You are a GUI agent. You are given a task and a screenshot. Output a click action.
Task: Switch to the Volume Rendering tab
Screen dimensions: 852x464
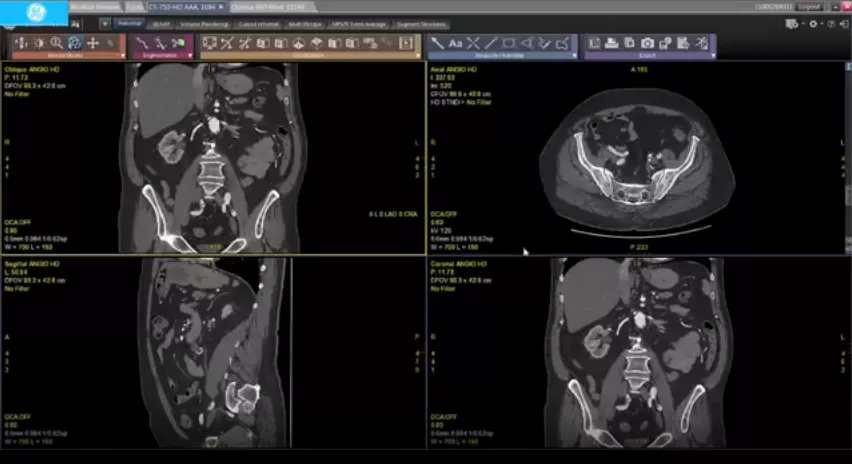(x=204, y=24)
